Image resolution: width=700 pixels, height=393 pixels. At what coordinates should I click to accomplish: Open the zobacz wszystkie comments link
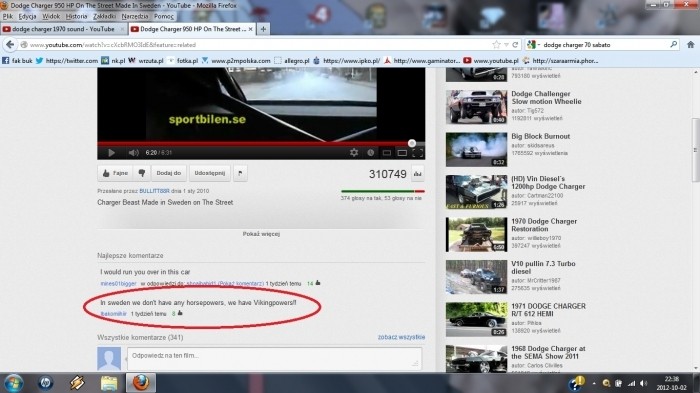click(401, 337)
